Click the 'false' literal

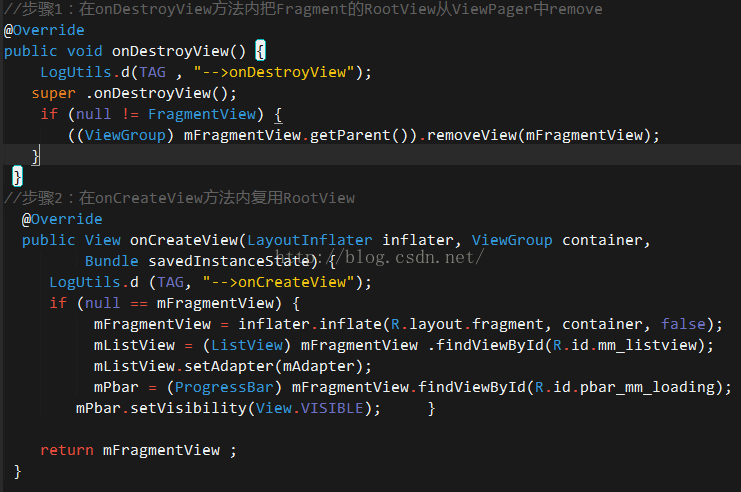pyautogui.click(x=683, y=324)
